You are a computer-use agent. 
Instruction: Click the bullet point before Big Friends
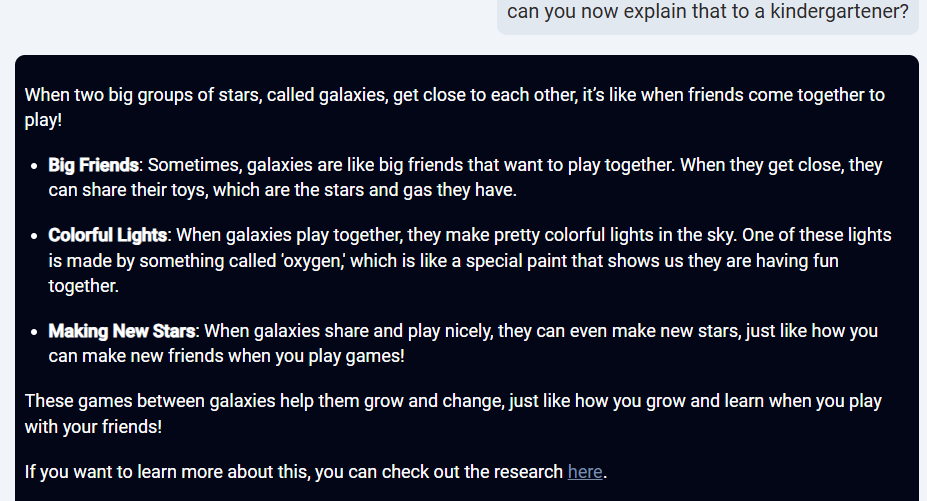[34, 166]
